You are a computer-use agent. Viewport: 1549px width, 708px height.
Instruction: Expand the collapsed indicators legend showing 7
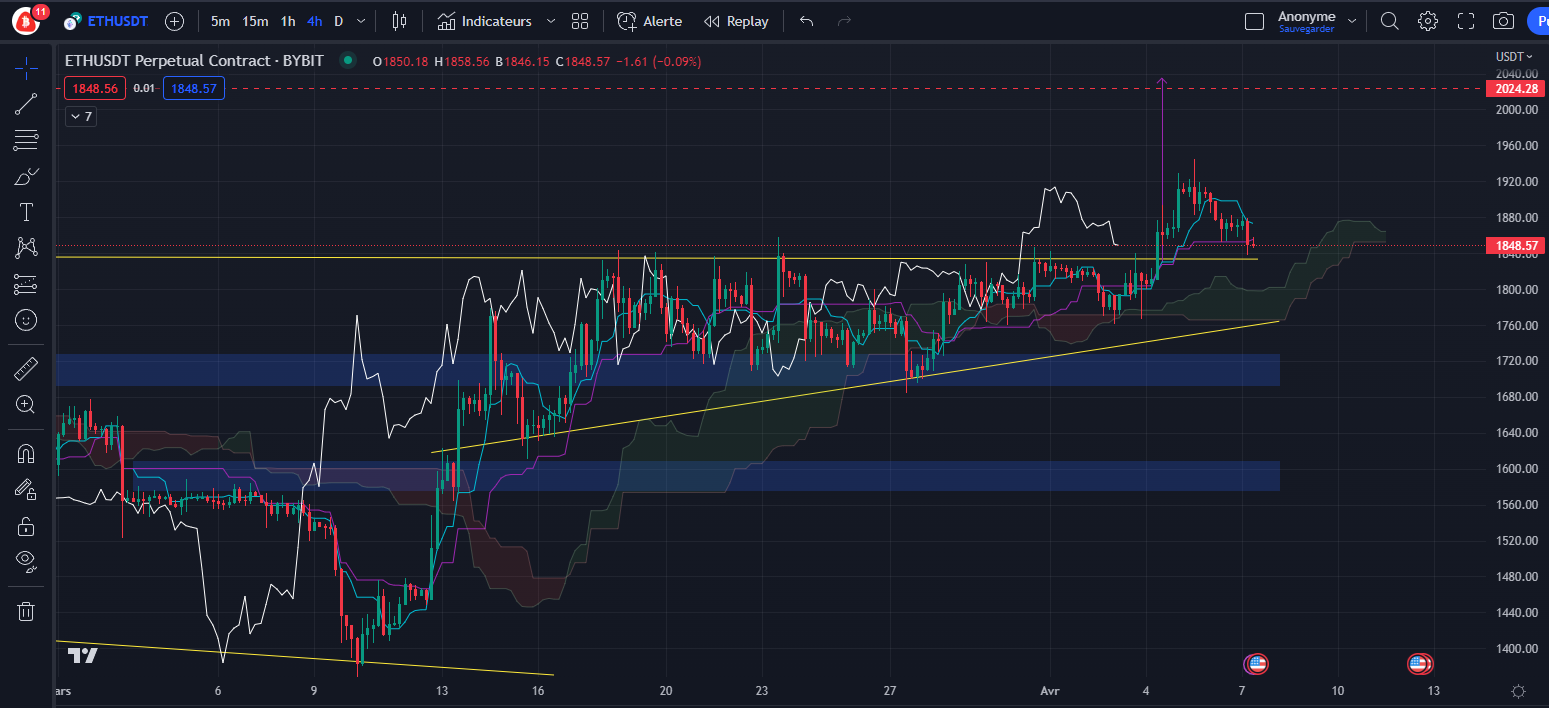pyautogui.click(x=81, y=117)
